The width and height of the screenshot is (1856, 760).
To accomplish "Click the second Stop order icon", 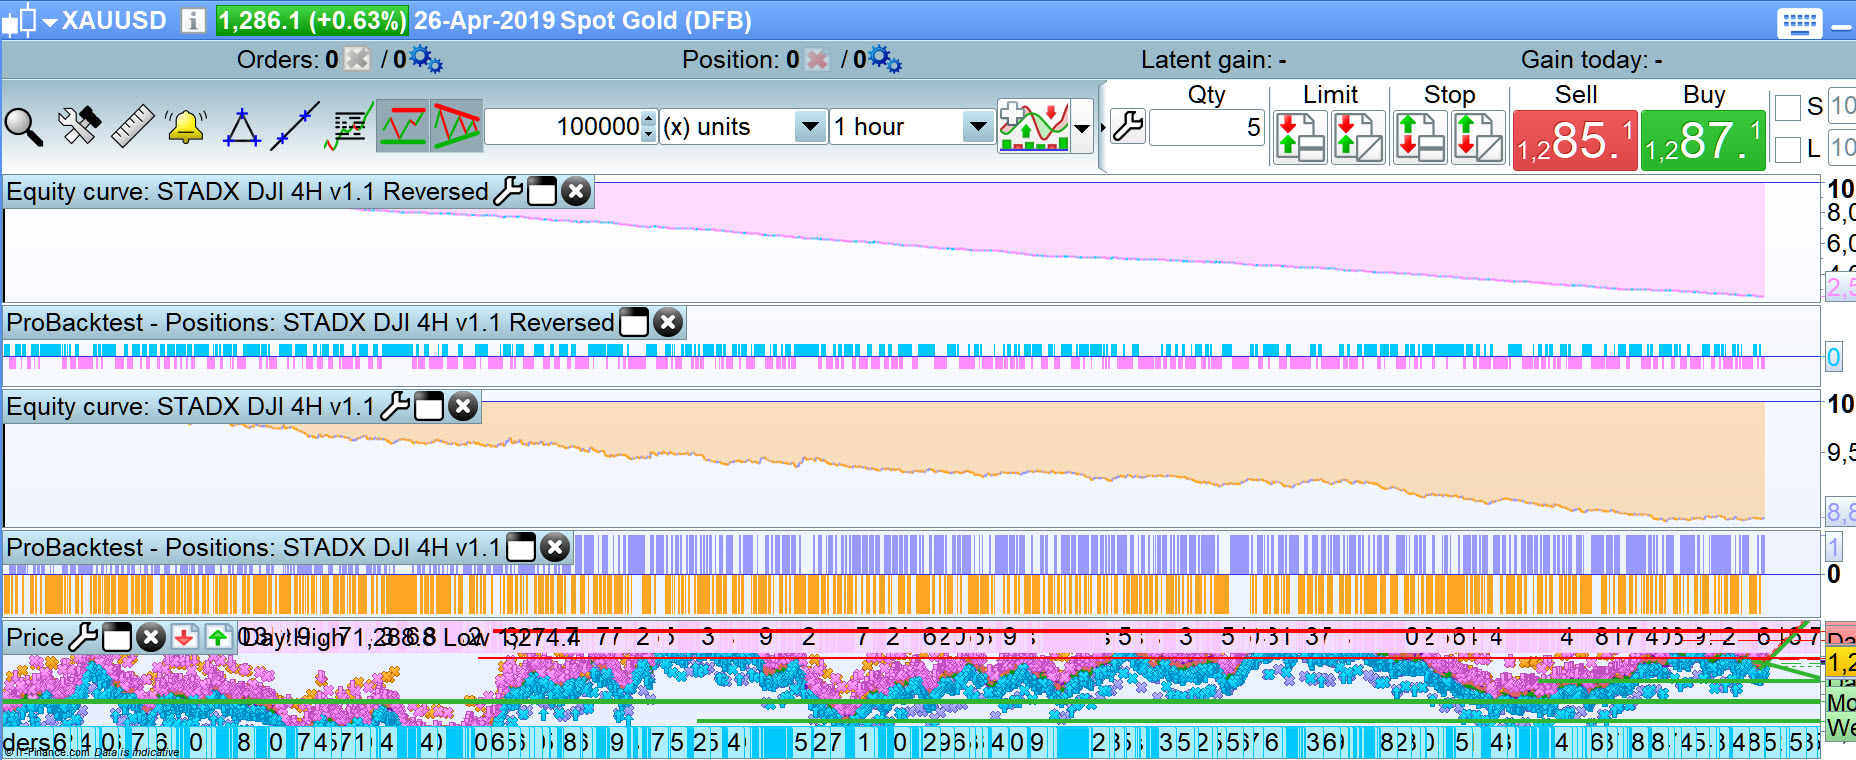I will pos(1478,138).
